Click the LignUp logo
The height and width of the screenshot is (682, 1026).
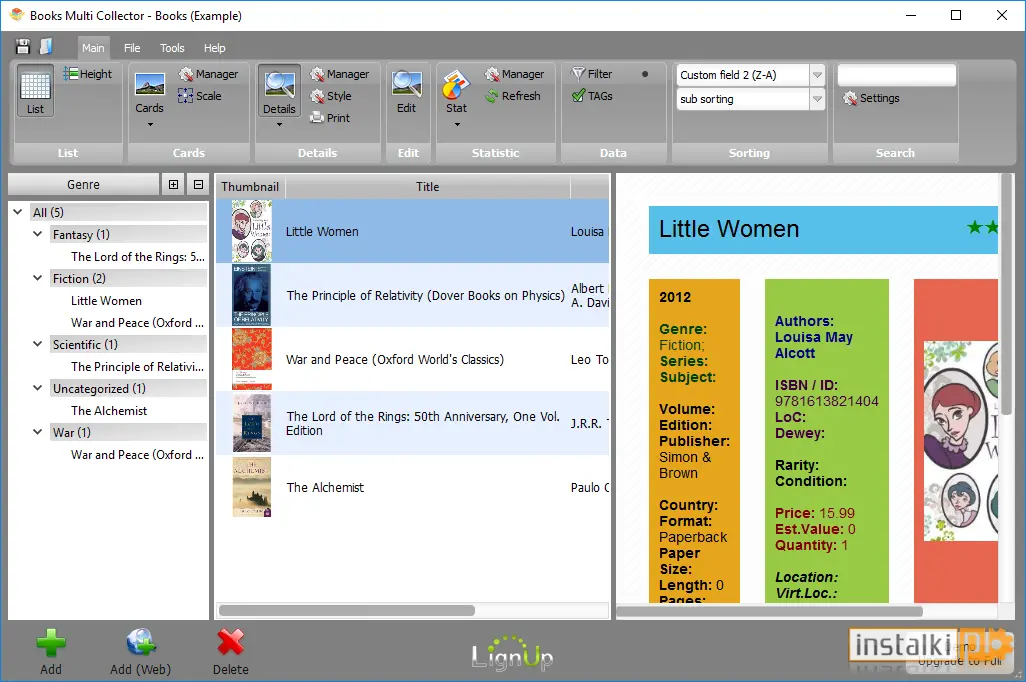[x=512, y=653]
